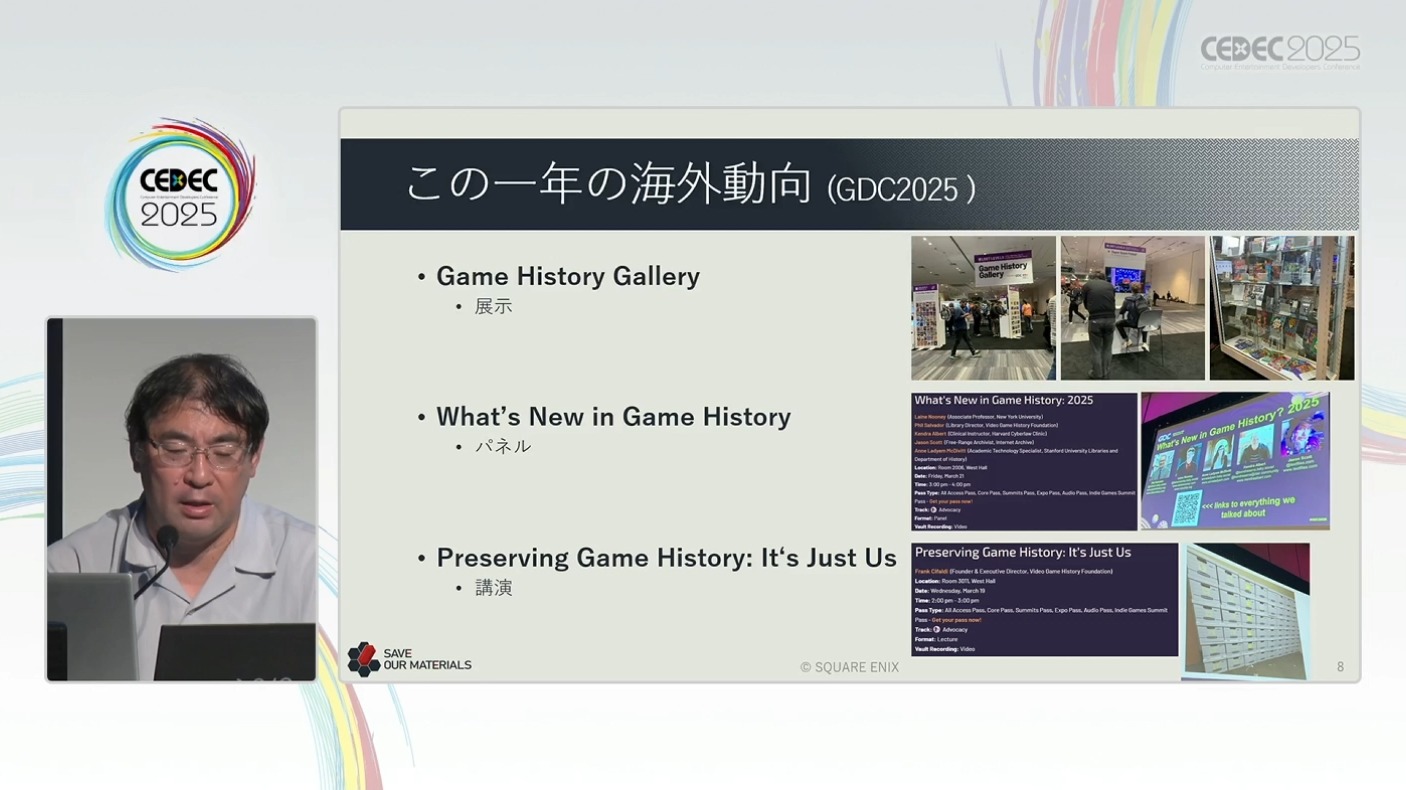1406x790 pixels.
Task: Open the glass display case photo
Action: tap(1281, 308)
